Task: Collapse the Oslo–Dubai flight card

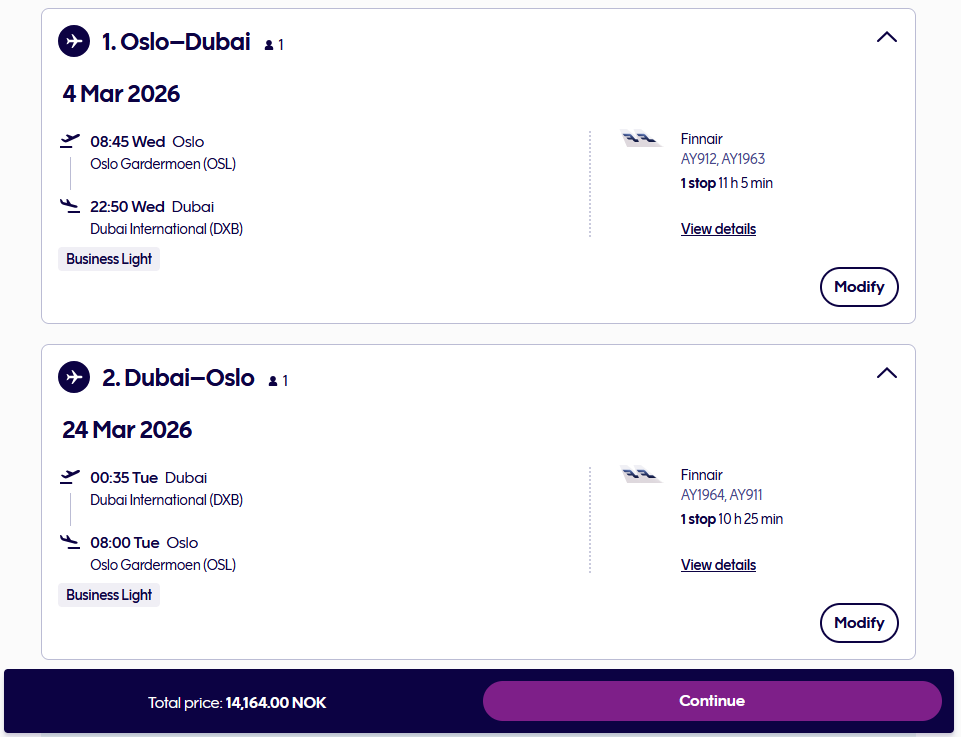Action: [886, 36]
